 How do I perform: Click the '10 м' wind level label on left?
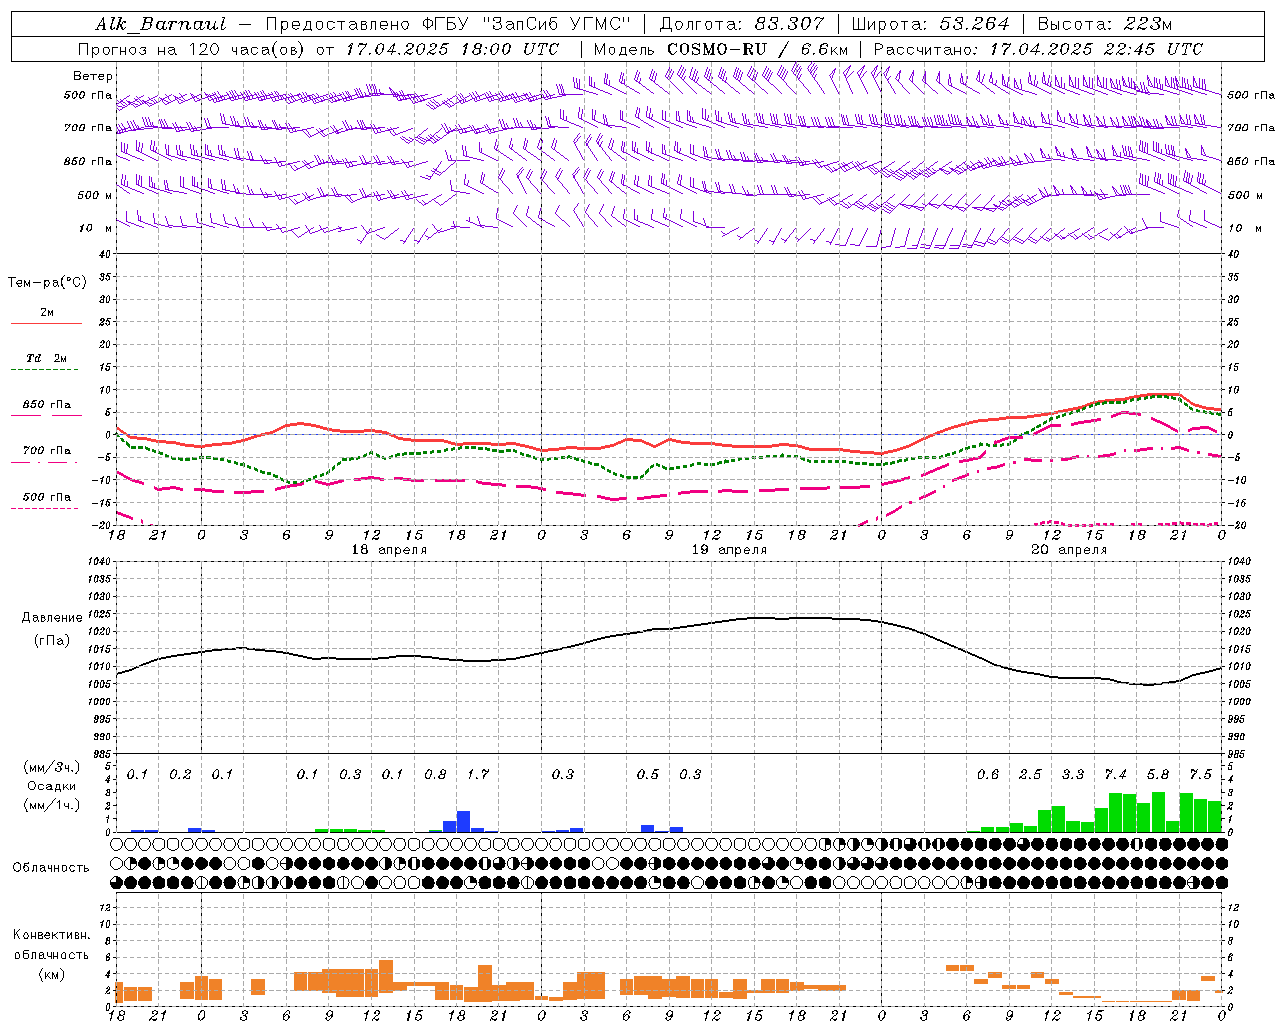coord(96,228)
